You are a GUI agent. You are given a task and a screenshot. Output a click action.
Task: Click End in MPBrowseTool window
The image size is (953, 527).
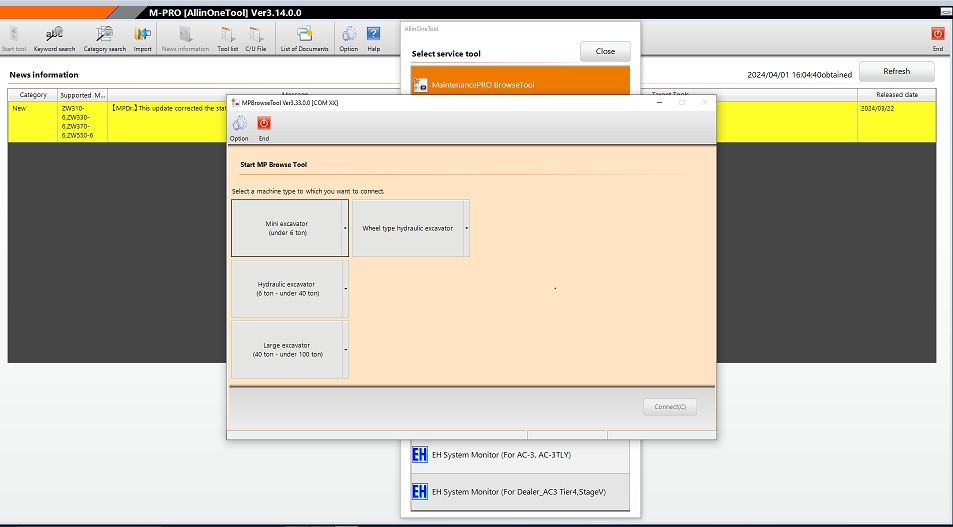(264, 129)
